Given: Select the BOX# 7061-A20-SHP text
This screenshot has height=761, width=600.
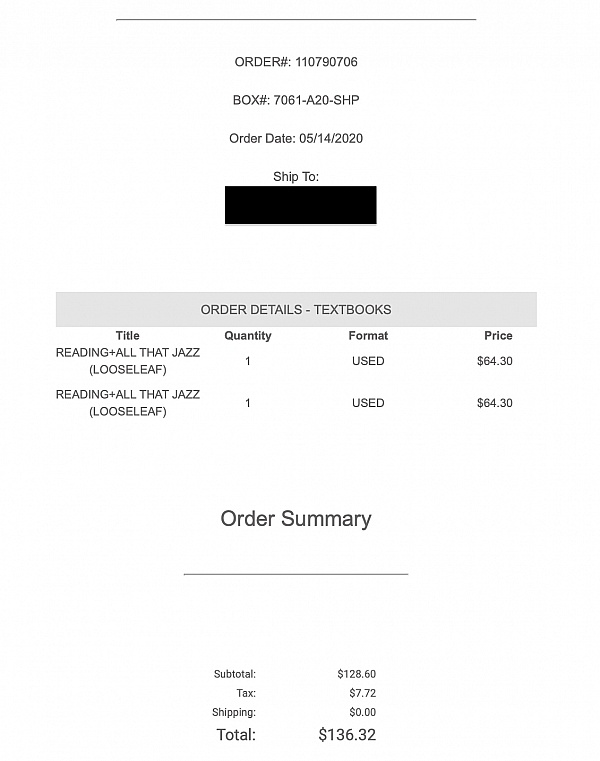Looking at the screenshot, I should point(296,100).
